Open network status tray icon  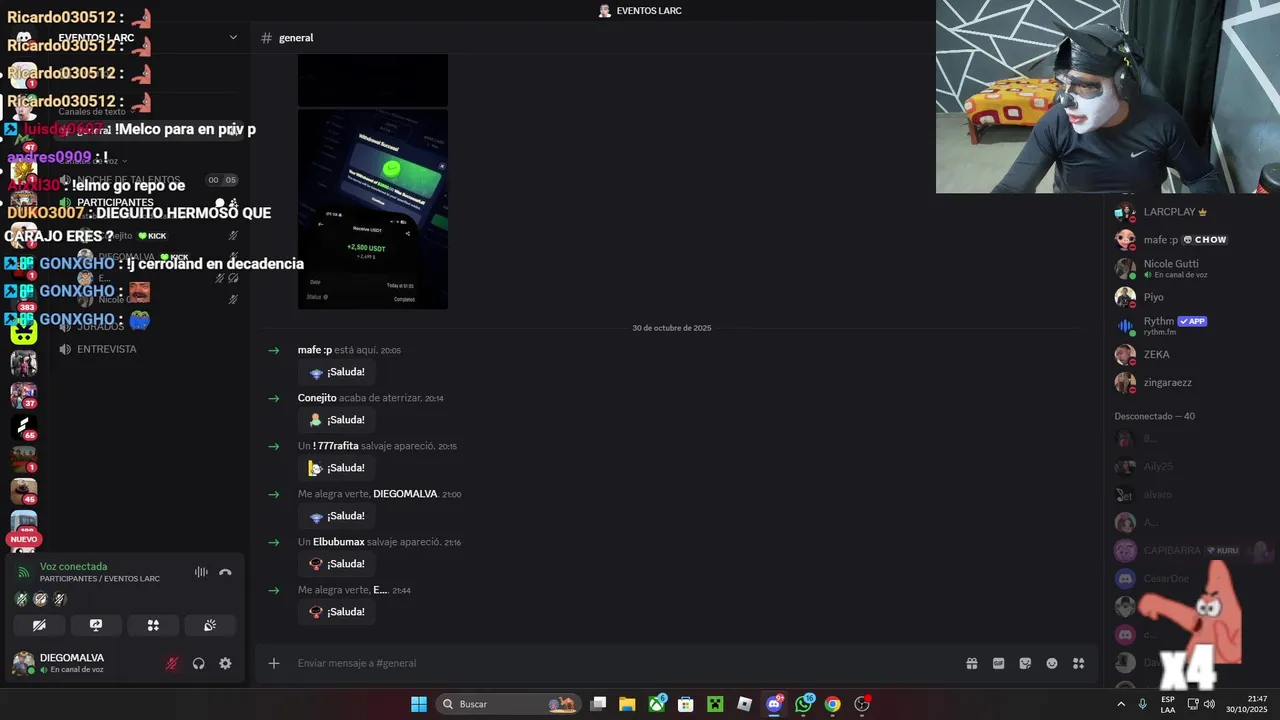(x=1192, y=704)
